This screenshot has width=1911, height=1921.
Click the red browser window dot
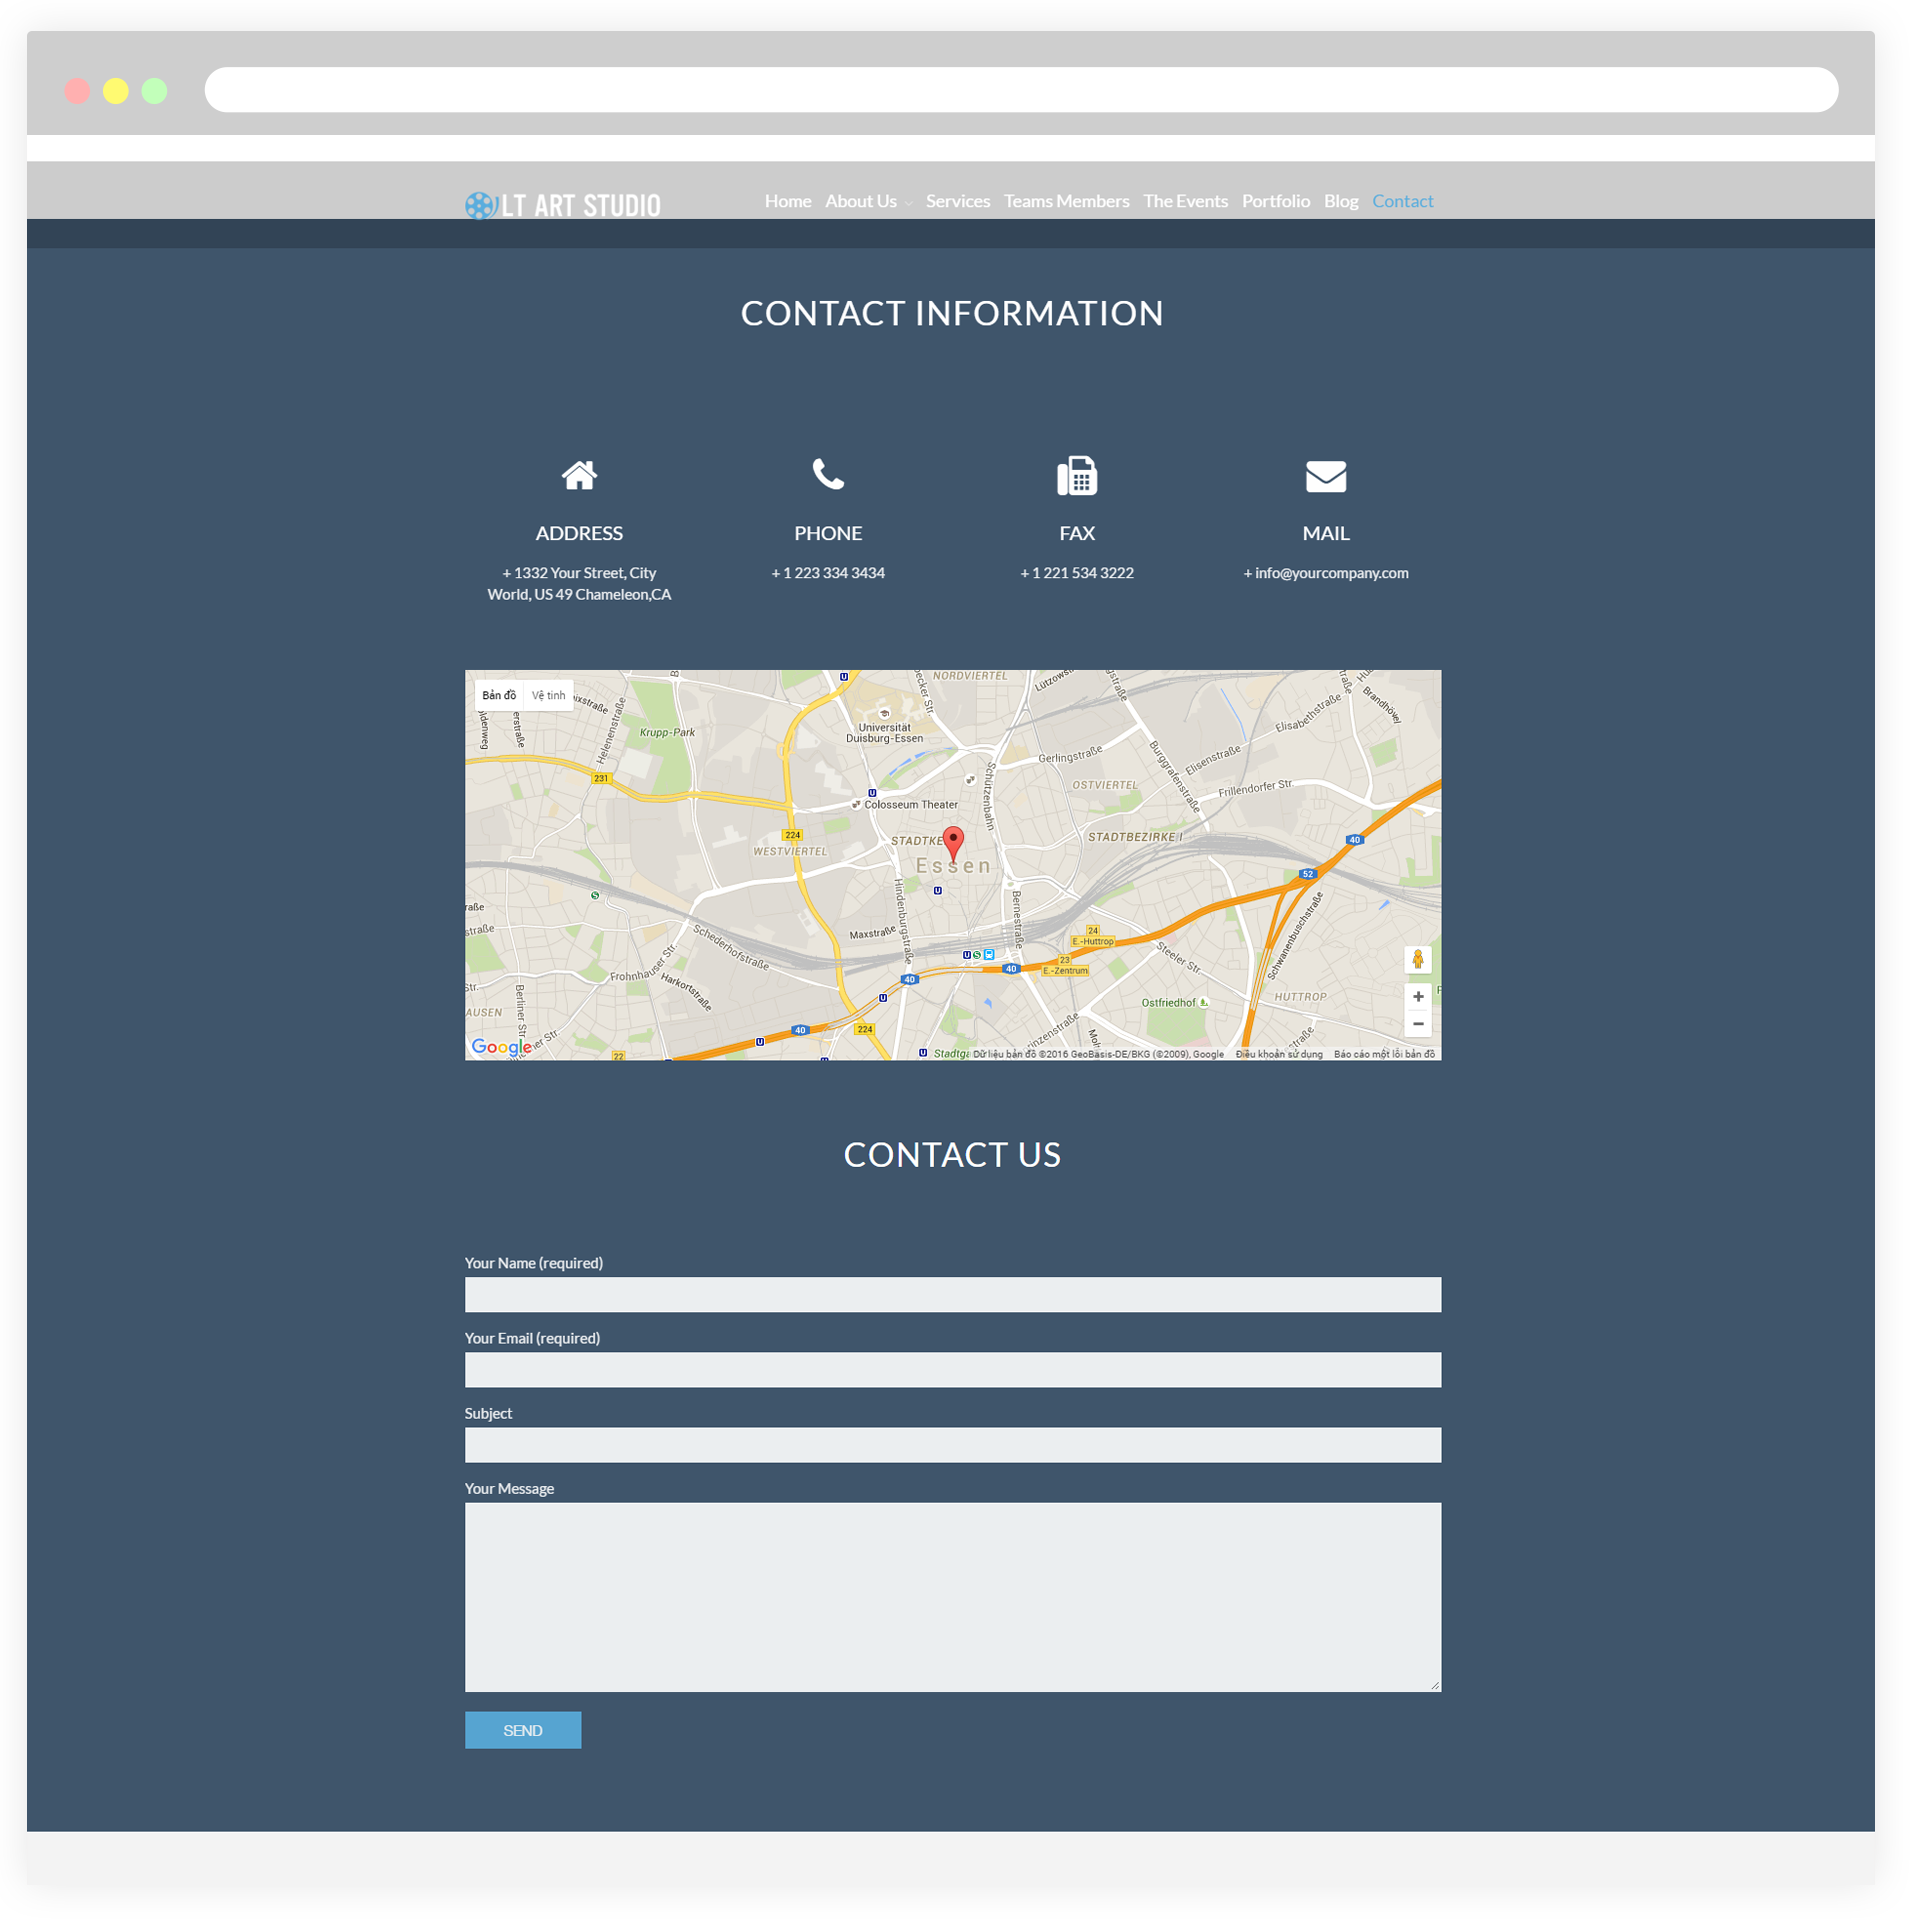[x=77, y=91]
